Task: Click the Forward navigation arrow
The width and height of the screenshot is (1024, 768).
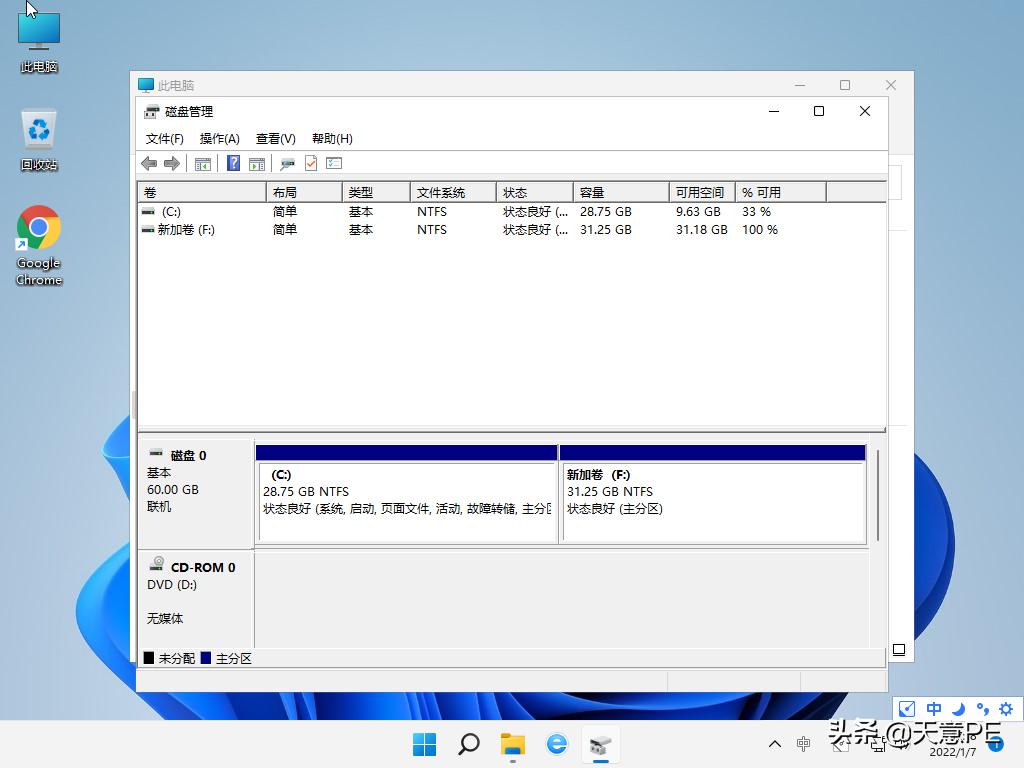Action: point(170,163)
